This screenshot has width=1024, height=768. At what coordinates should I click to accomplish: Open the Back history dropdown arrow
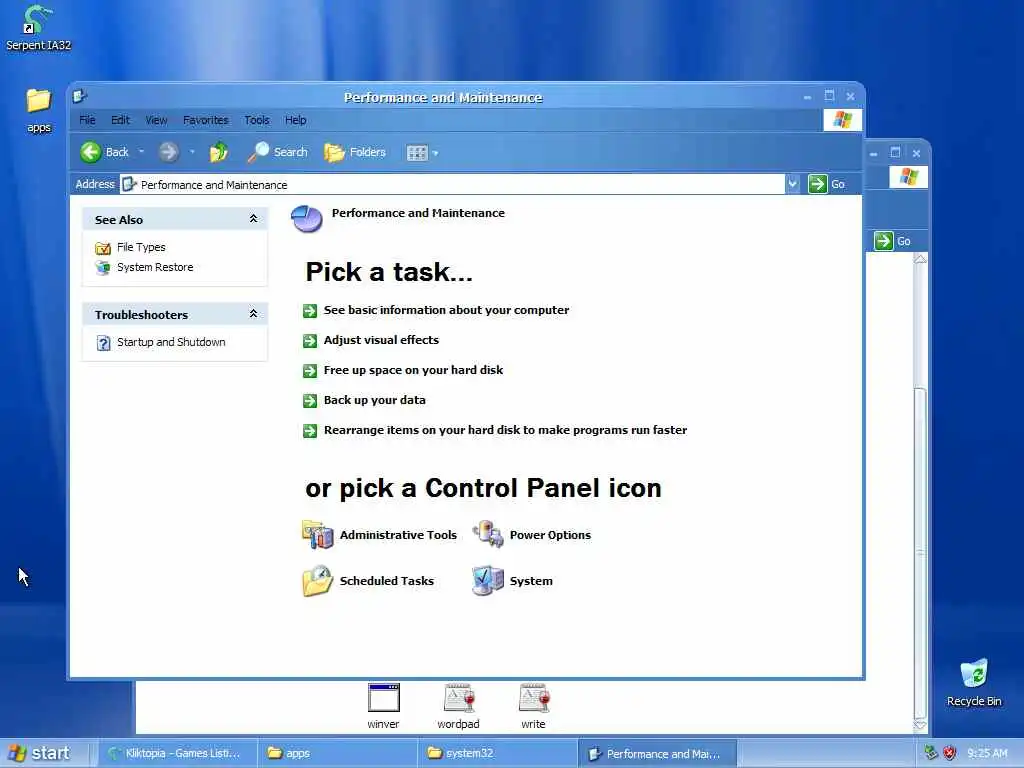point(141,152)
